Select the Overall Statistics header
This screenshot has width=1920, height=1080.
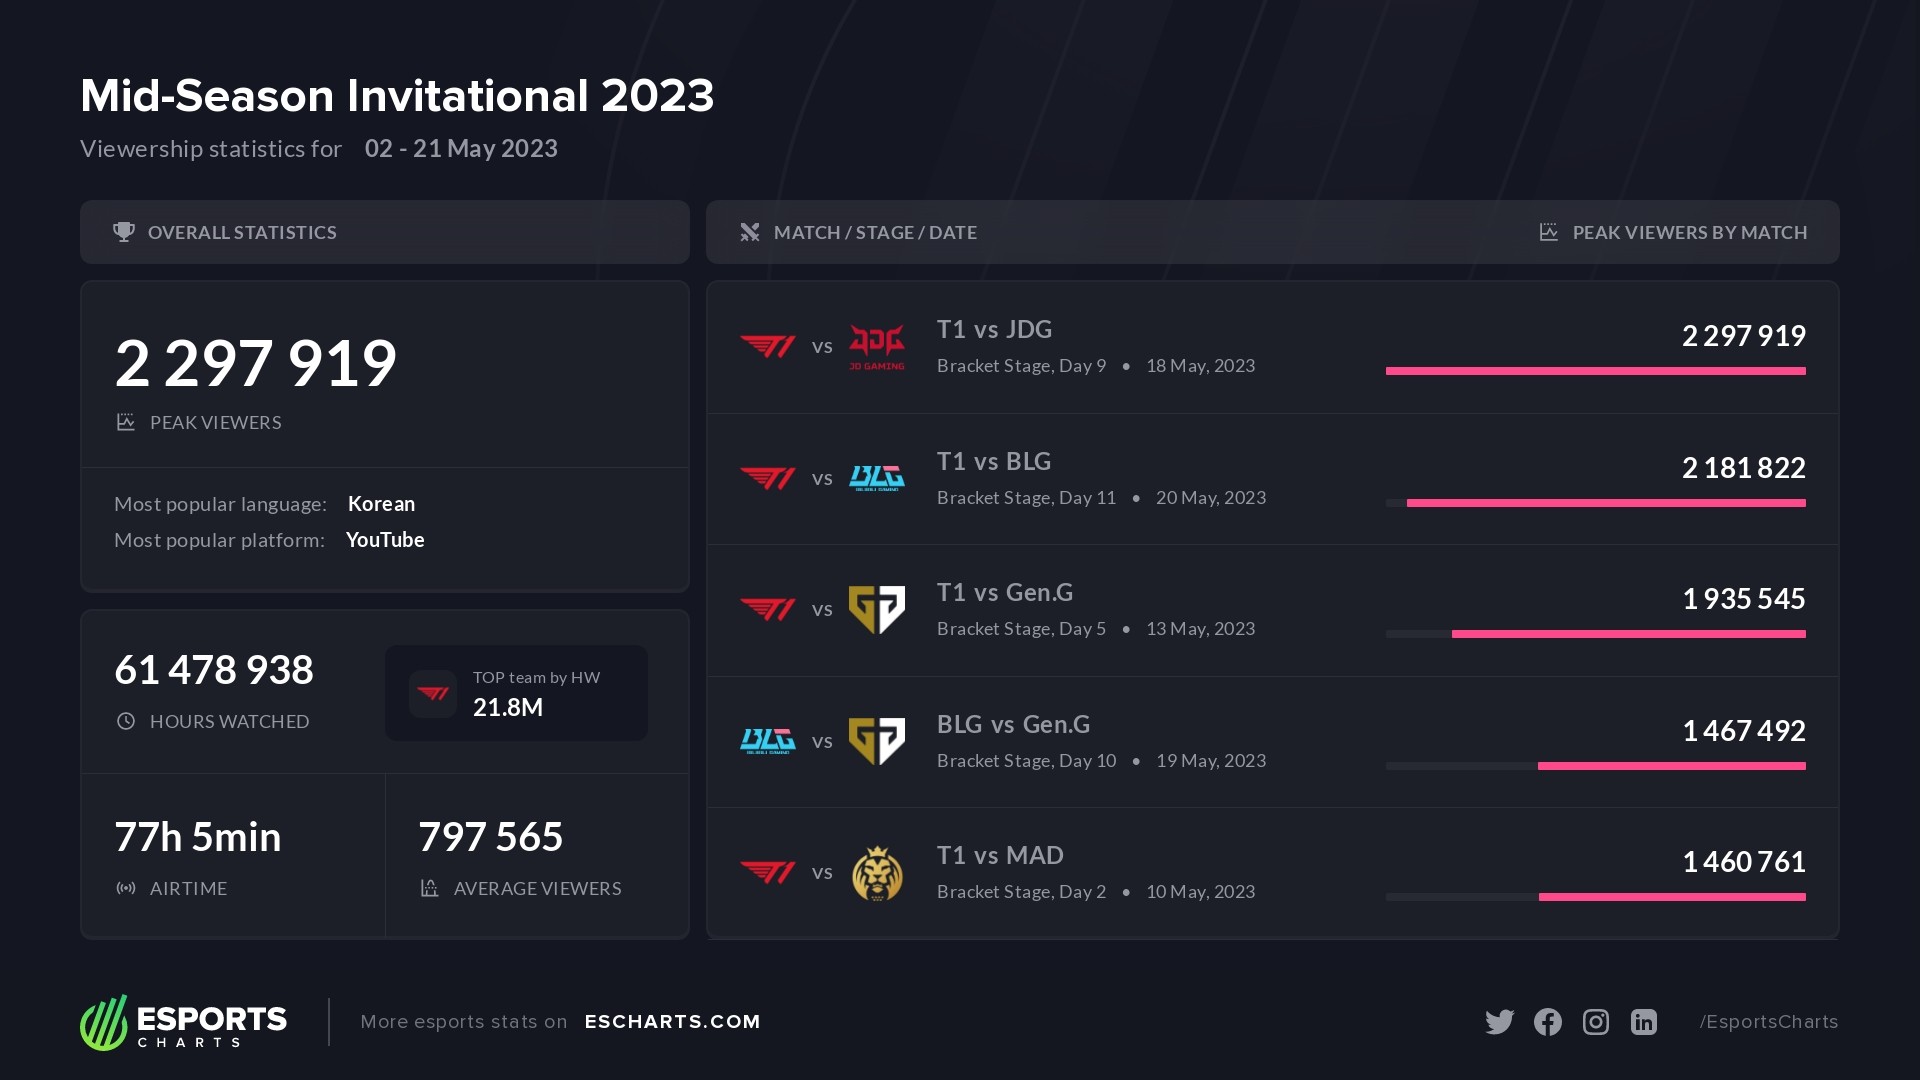(x=242, y=232)
